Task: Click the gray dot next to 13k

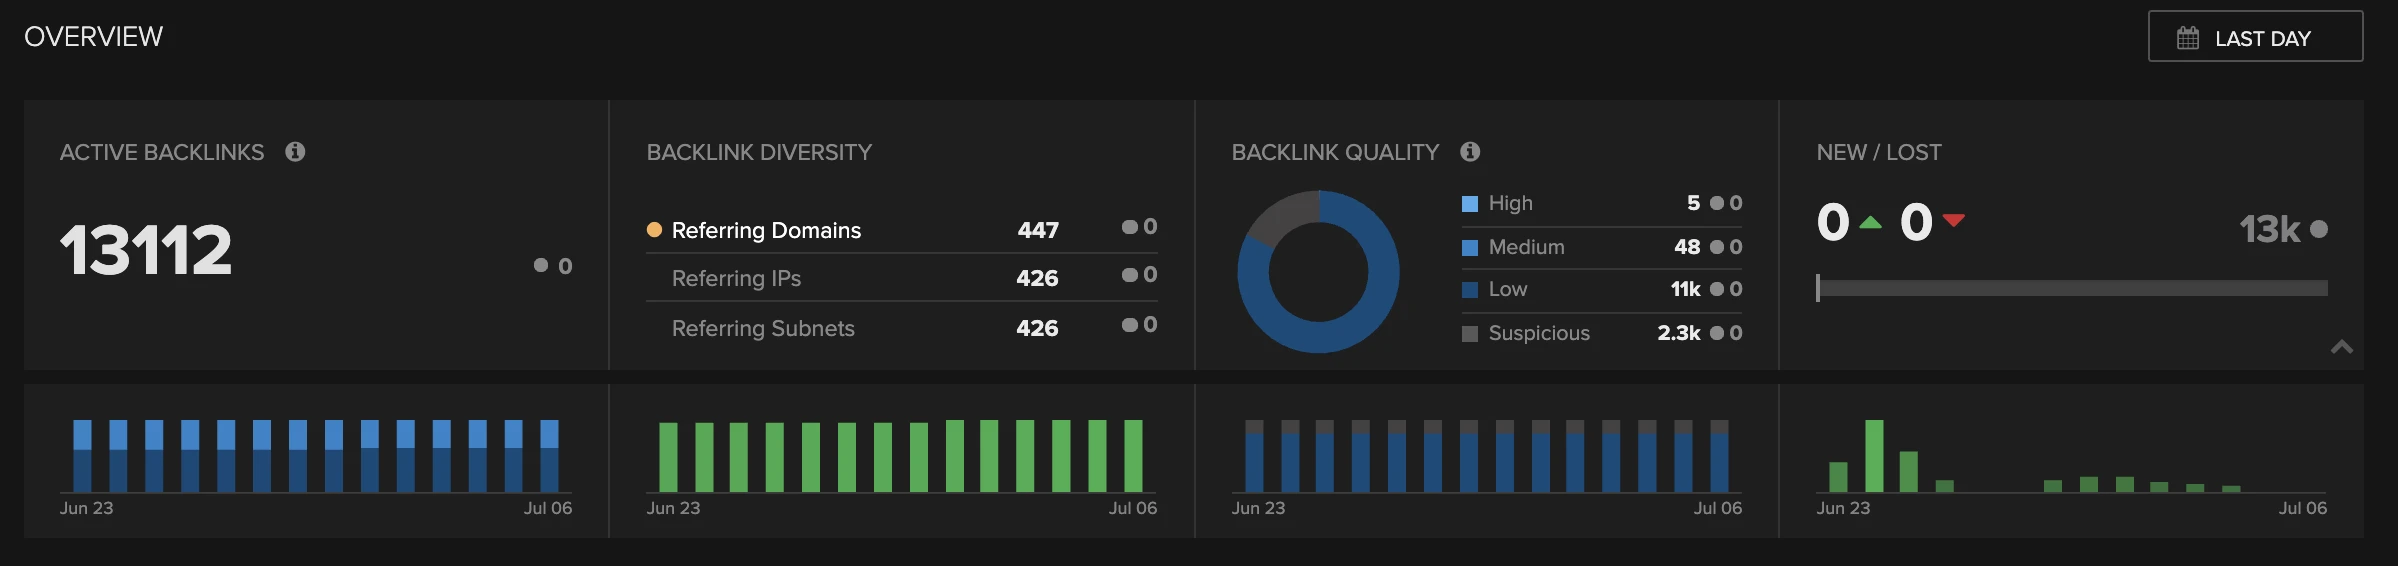Action: (x=2319, y=229)
